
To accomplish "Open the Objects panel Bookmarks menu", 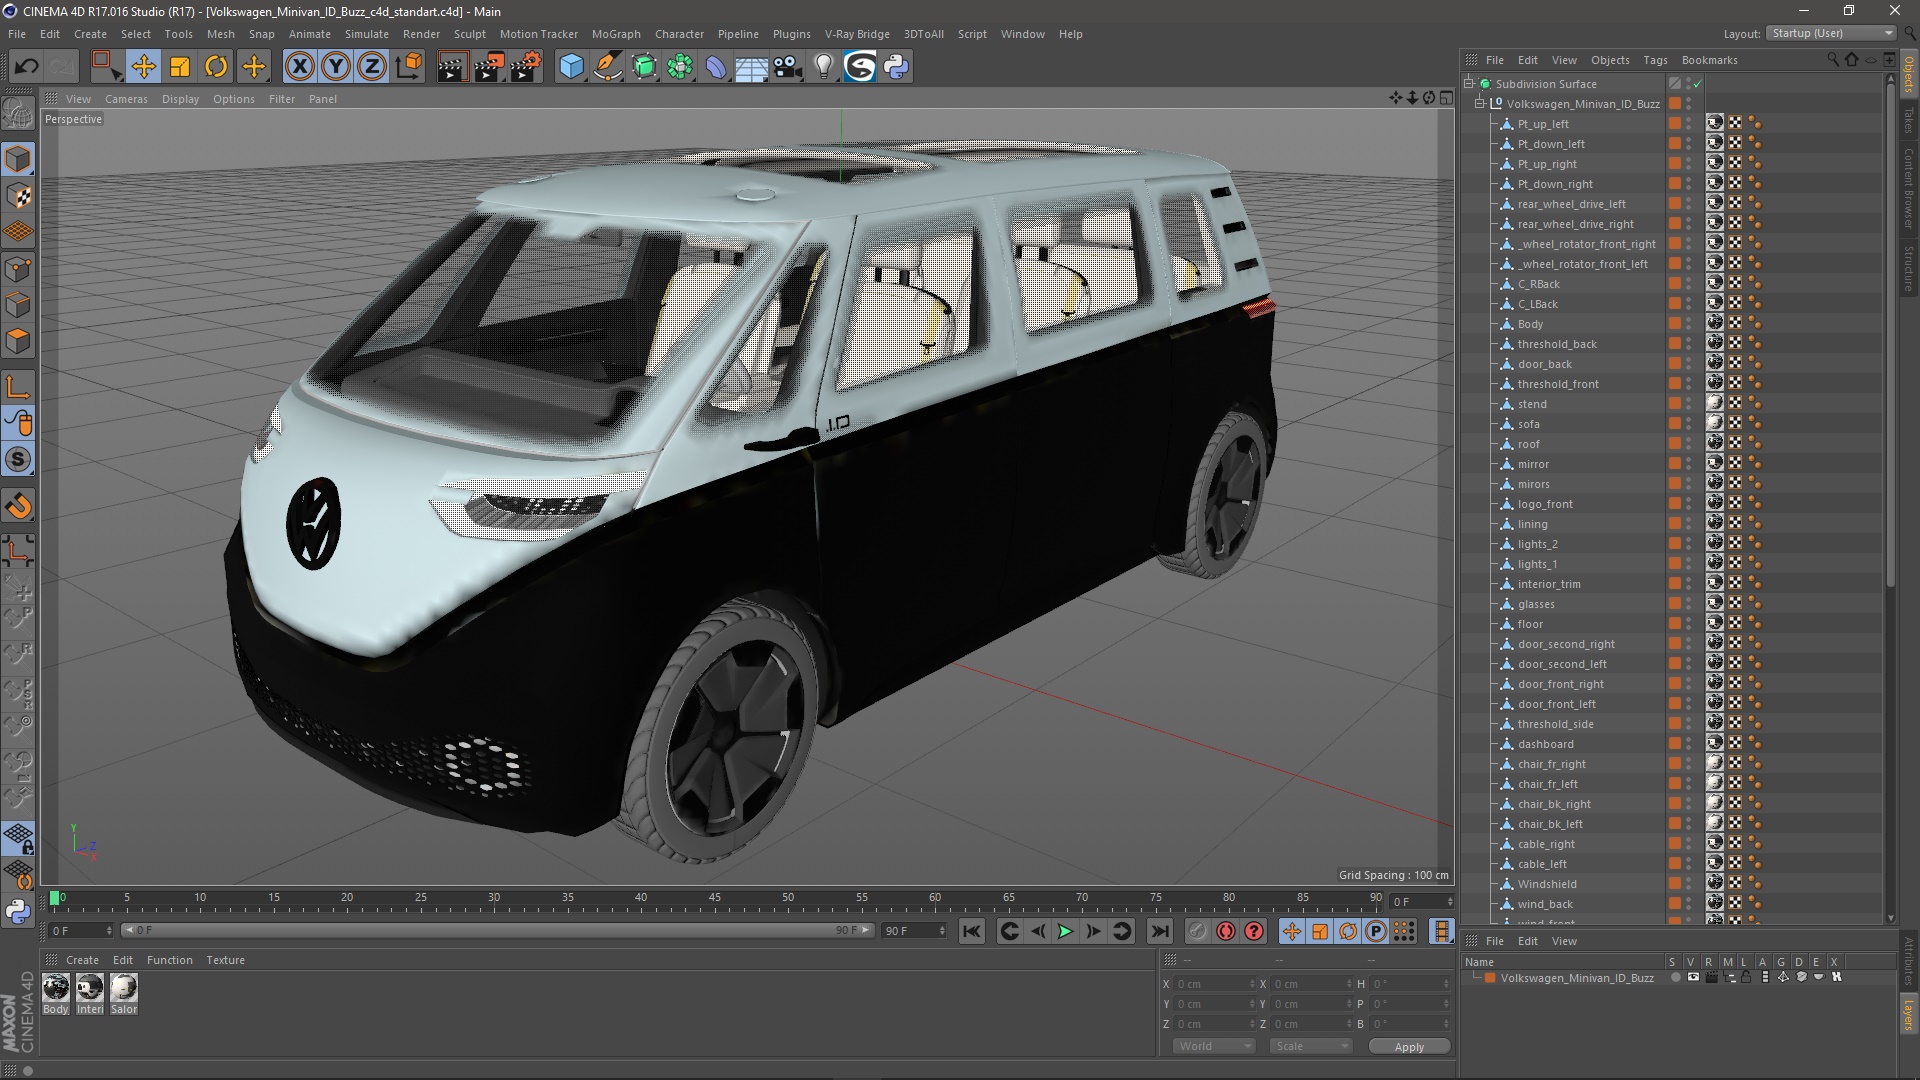I will click(x=1709, y=60).
